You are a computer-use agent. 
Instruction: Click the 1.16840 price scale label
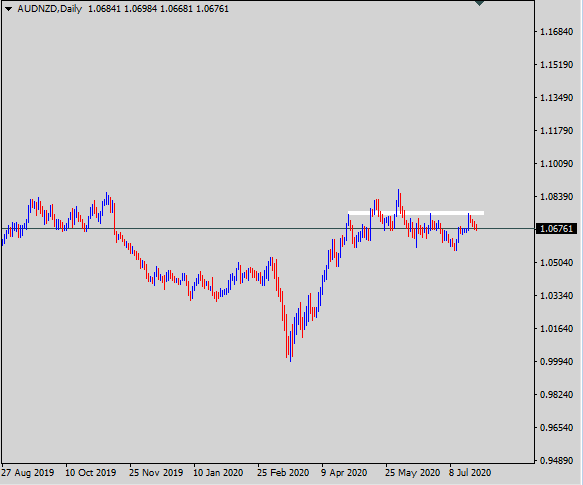pyautogui.click(x=556, y=32)
